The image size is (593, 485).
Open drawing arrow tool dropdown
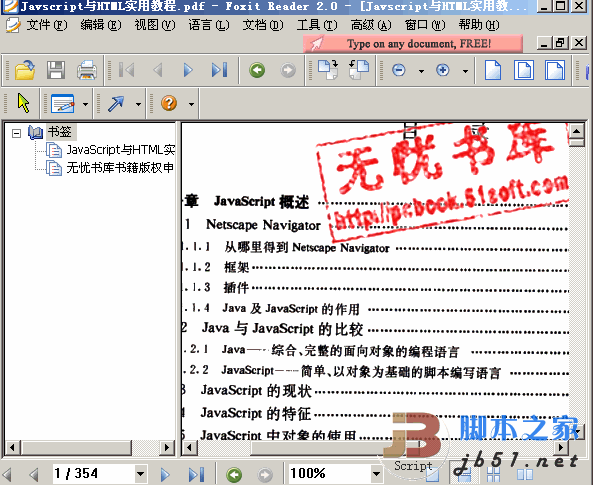138,104
